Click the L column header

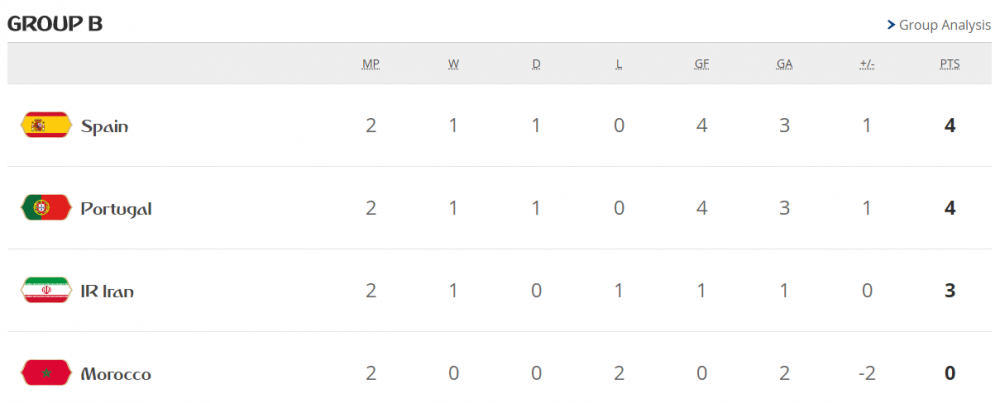(x=619, y=64)
